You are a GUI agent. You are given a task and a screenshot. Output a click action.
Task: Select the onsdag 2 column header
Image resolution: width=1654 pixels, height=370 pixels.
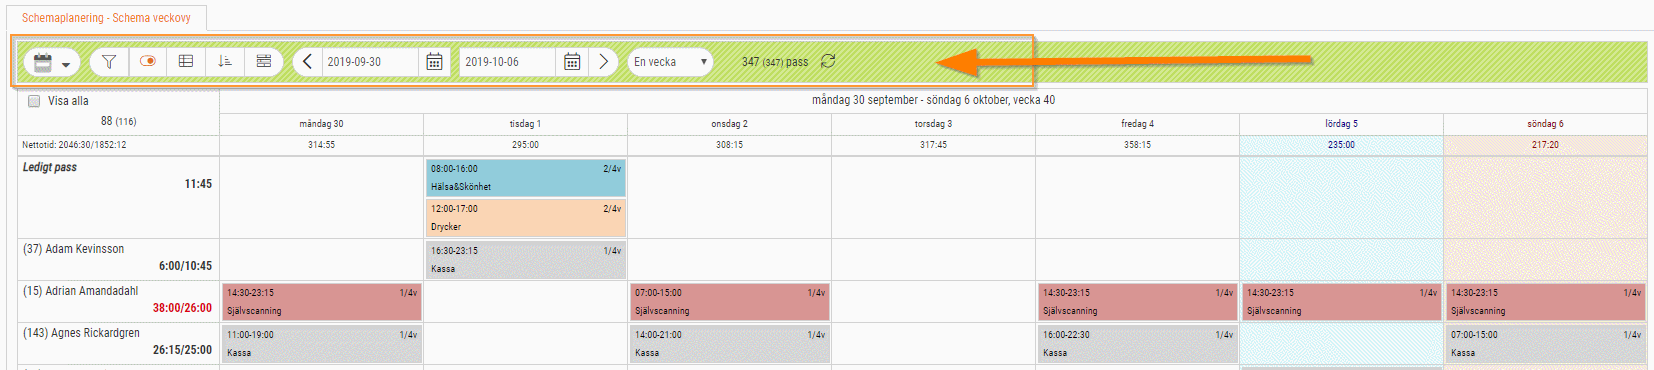coord(729,124)
